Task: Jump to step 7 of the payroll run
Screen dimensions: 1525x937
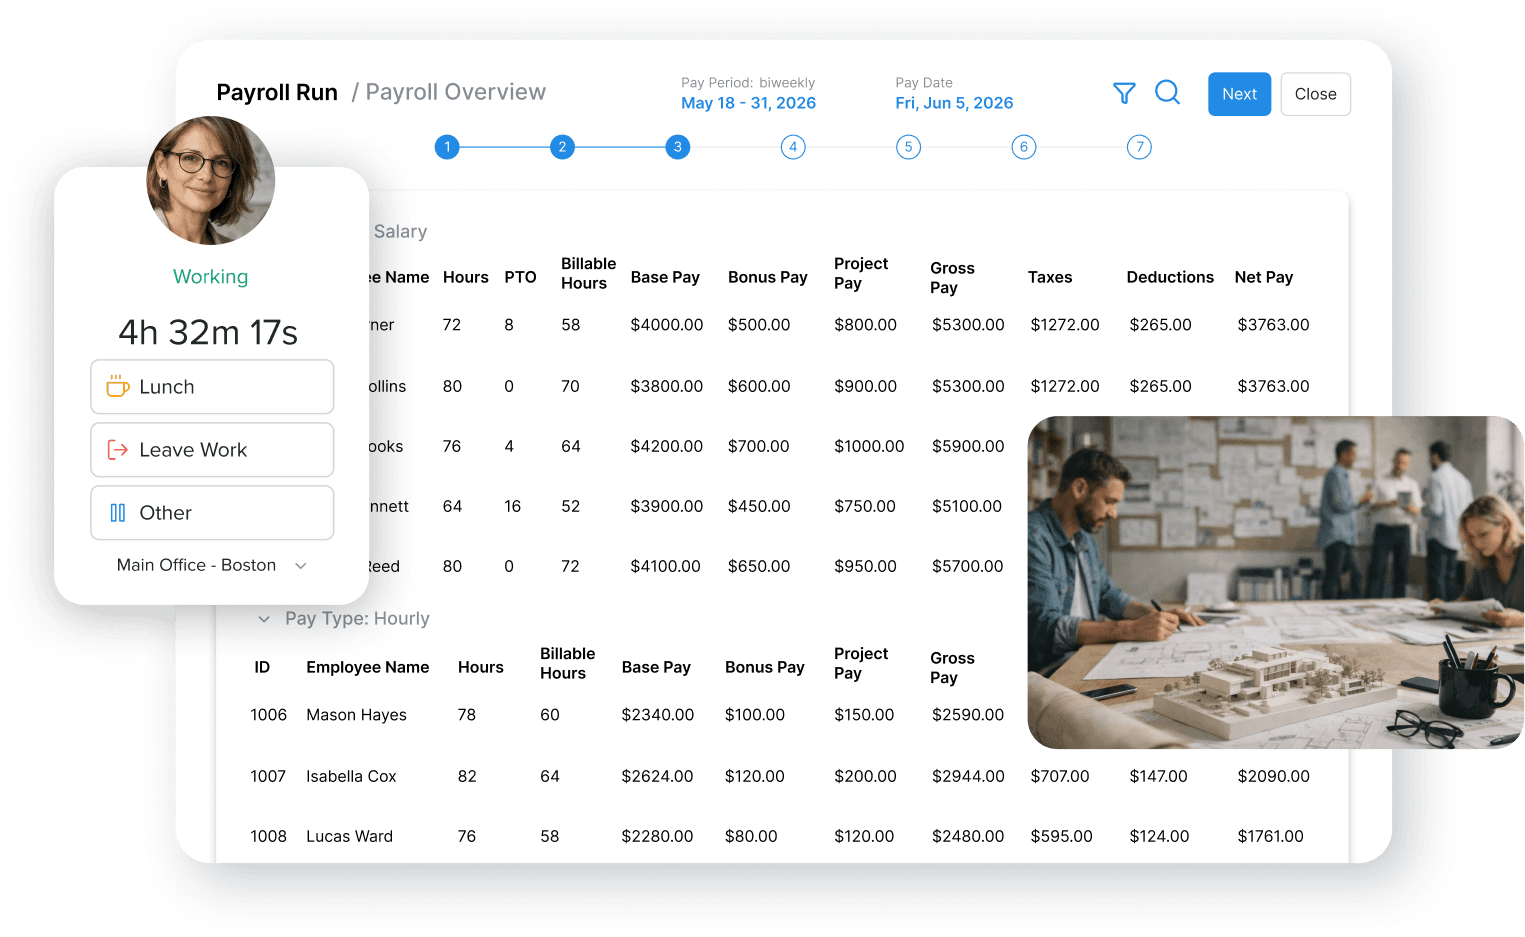Action: 1139,146
